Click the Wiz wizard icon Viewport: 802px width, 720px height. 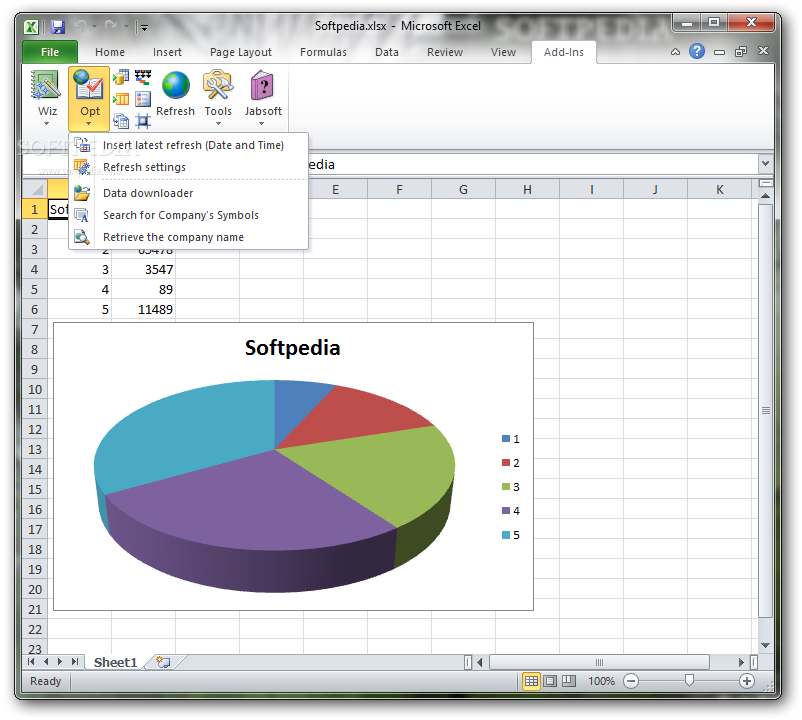[x=47, y=87]
